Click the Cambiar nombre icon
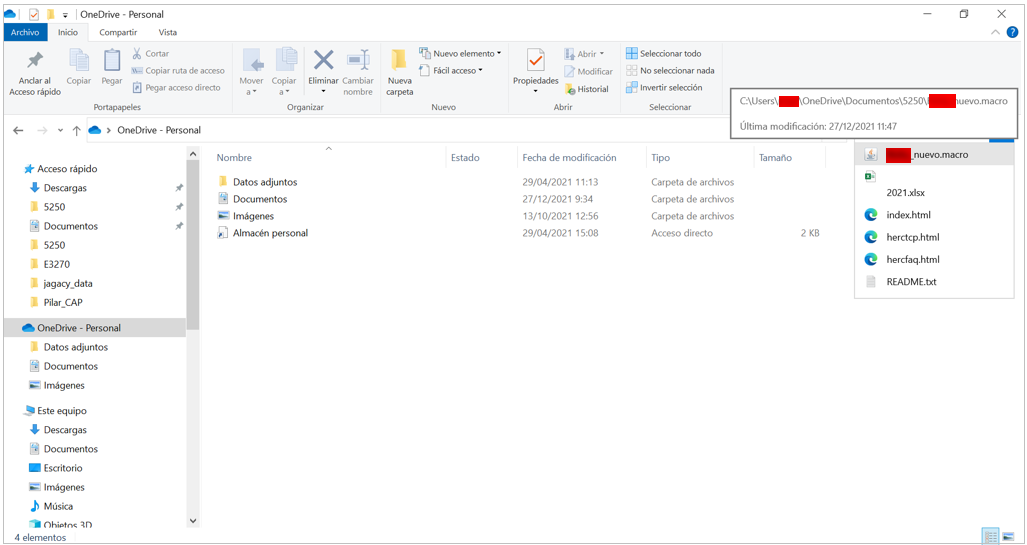The height and width of the screenshot is (545, 1027). coord(357,62)
